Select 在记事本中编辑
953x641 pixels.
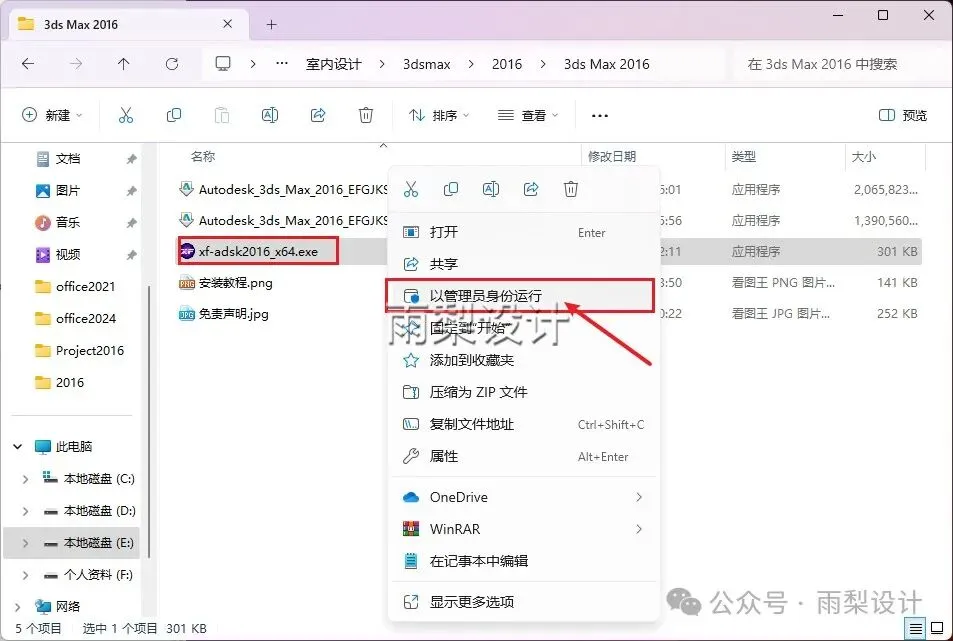point(523,561)
